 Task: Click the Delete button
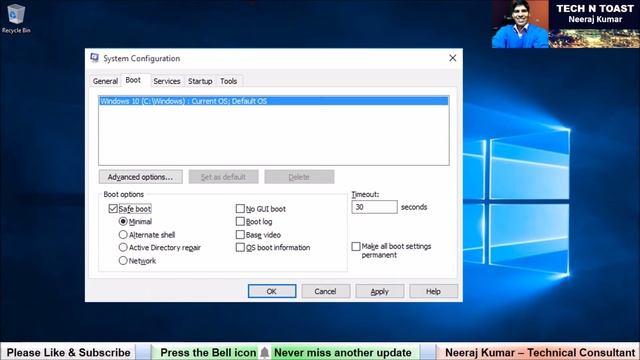pyautogui.click(x=299, y=177)
